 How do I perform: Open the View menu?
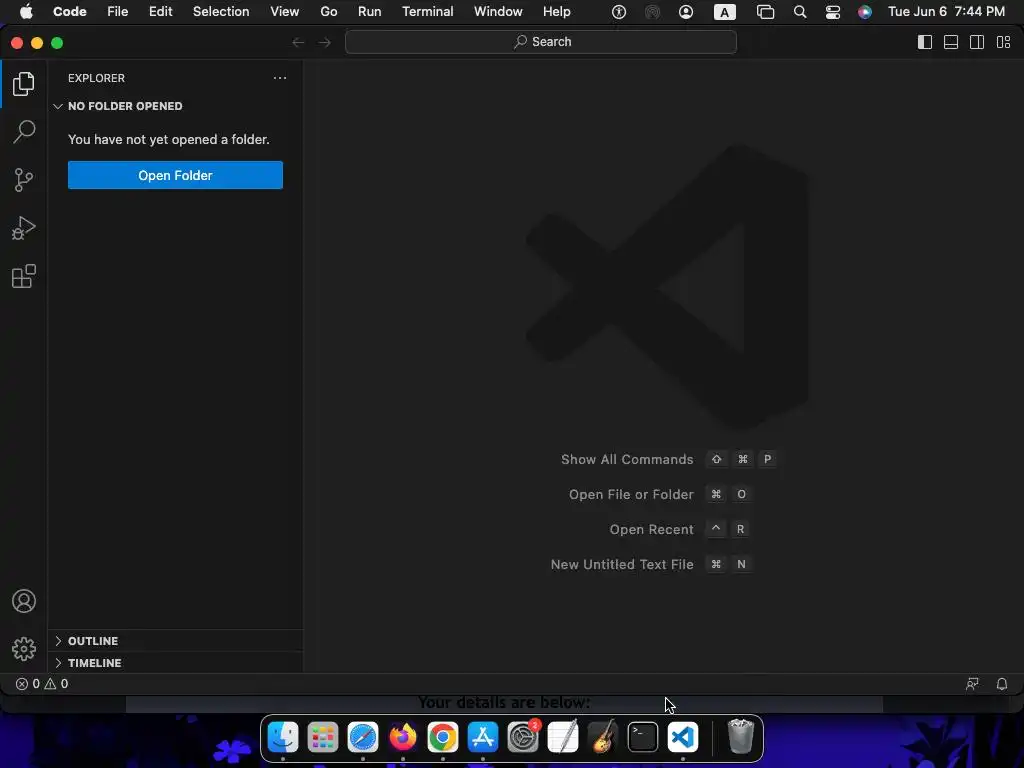[x=284, y=12]
